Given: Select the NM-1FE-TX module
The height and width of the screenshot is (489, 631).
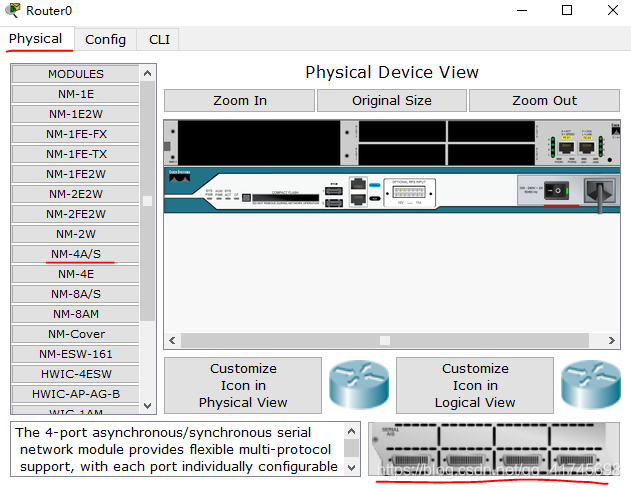Looking at the screenshot, I should [x=76, y=154].
